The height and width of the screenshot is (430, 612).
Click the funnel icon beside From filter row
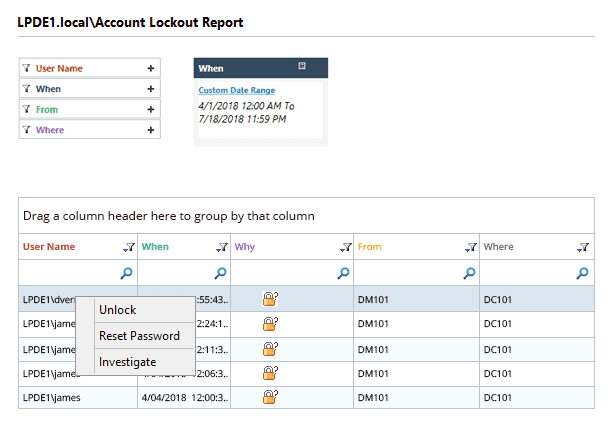(x=26, y=109)
